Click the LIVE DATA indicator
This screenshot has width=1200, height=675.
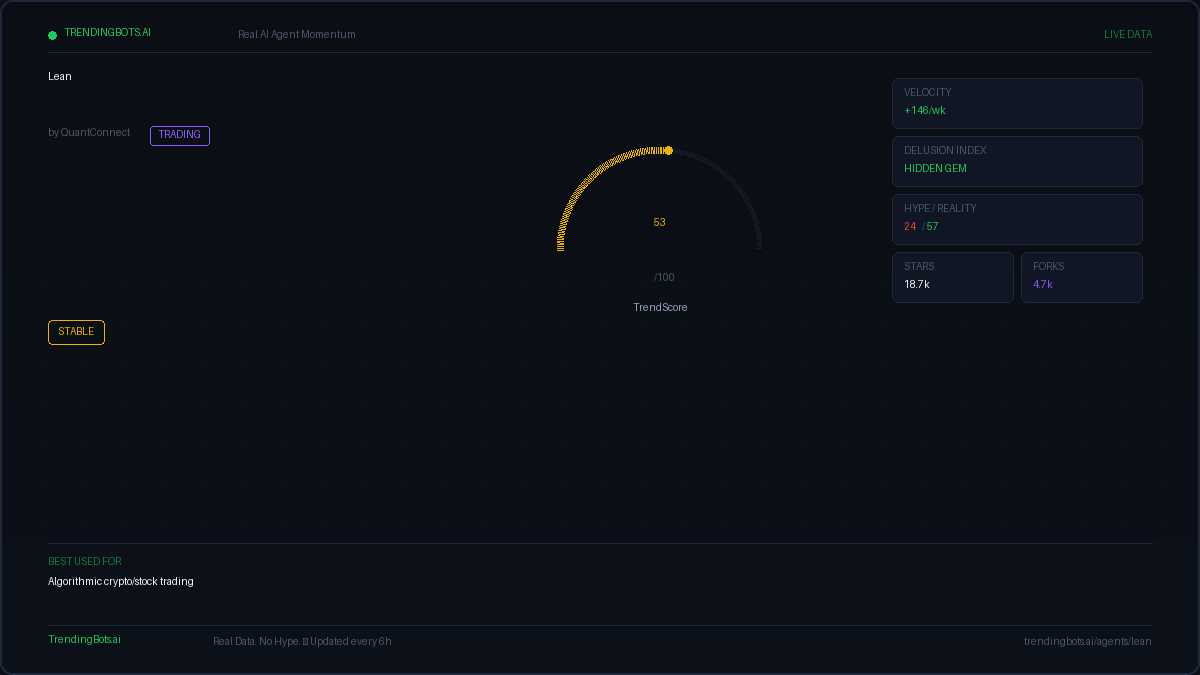(1128, 35)
